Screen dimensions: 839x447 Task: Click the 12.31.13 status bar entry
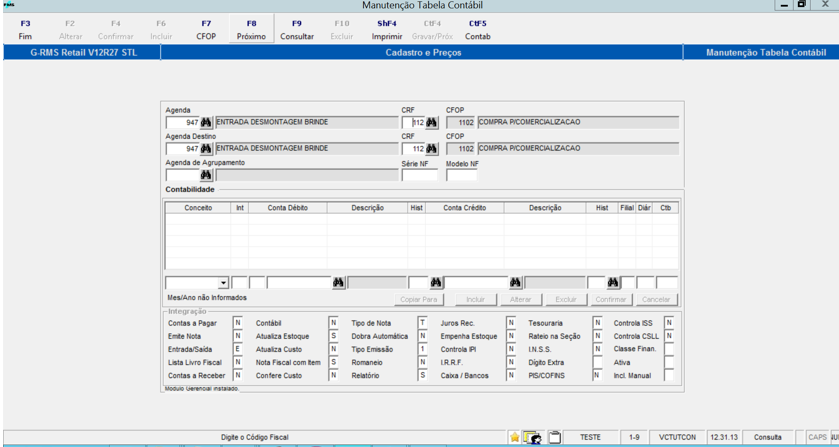coord(724,437)
